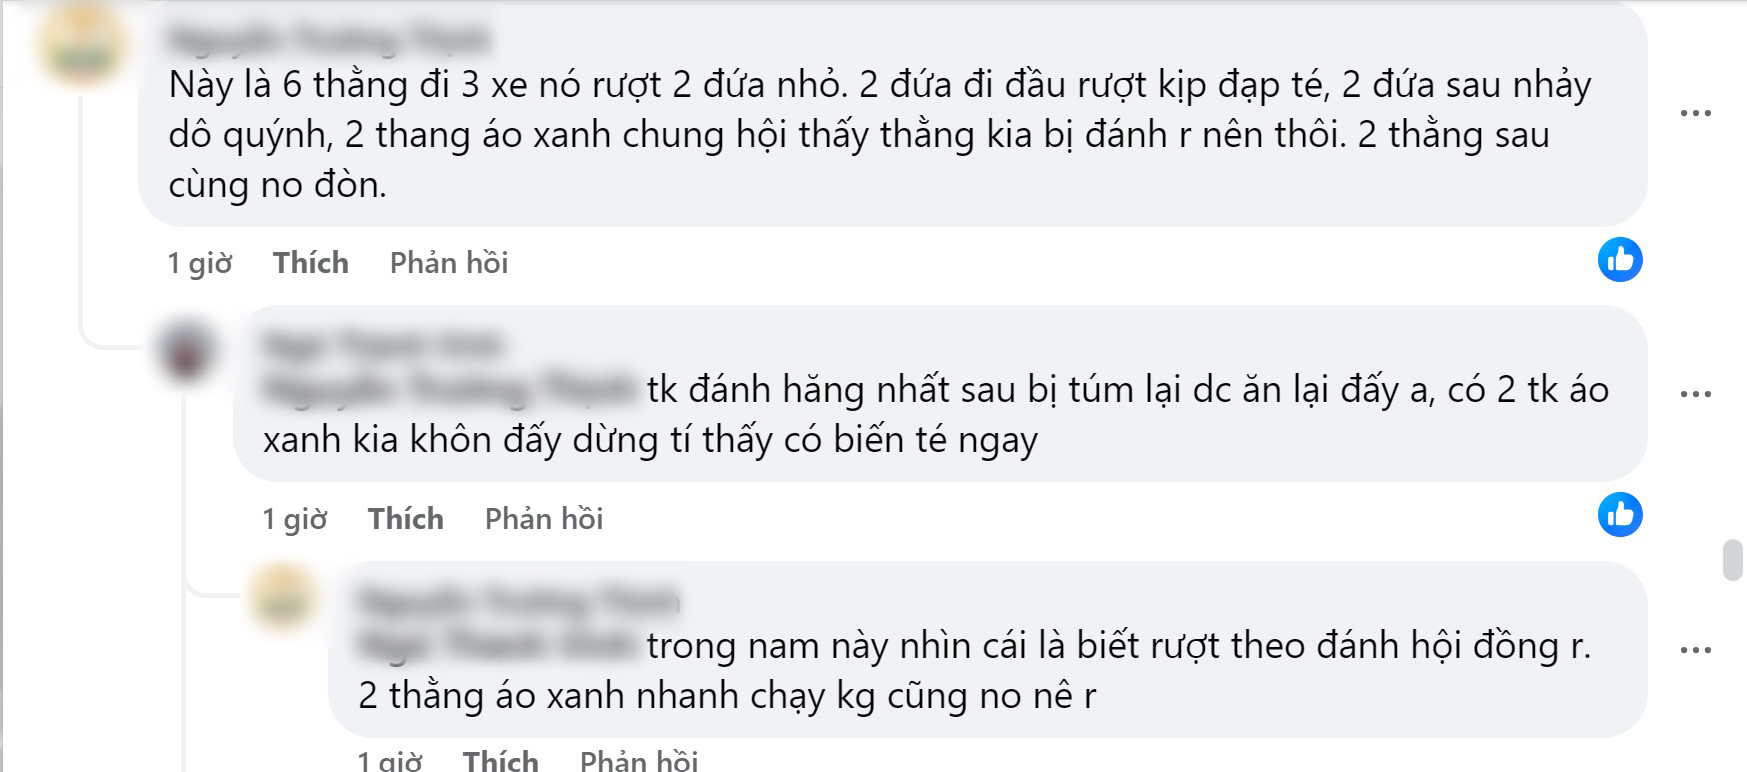Click Phản hồi under the "xanh kia khôn đấy" reply
1747x772 pixels.
point(544,519)
